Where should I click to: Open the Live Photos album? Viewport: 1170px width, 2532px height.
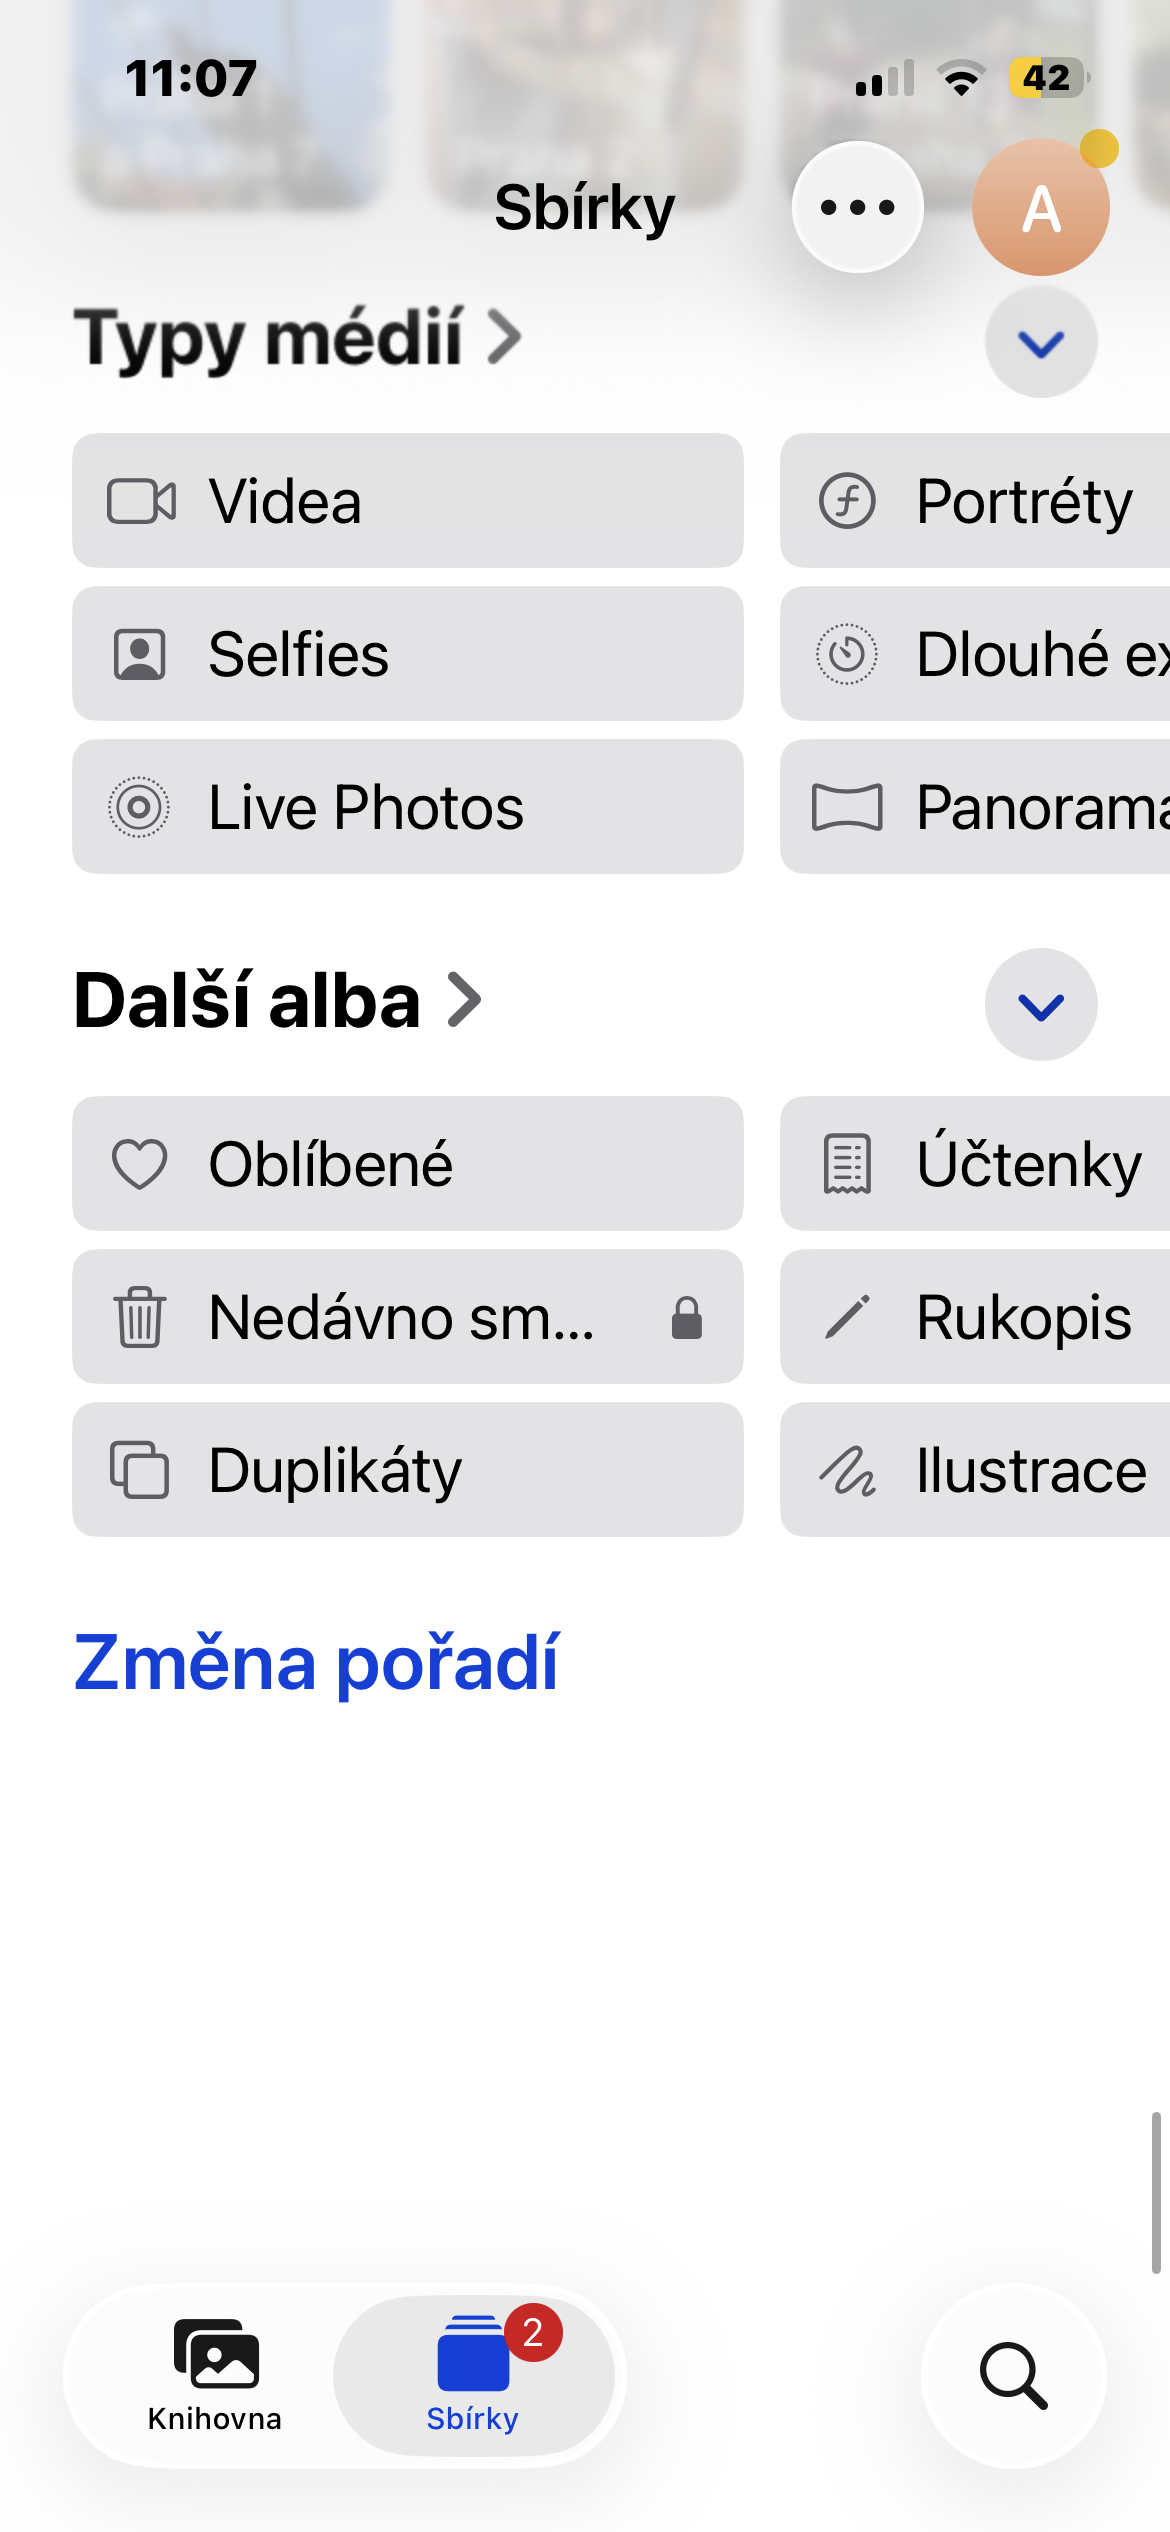[x=407, y=807]
